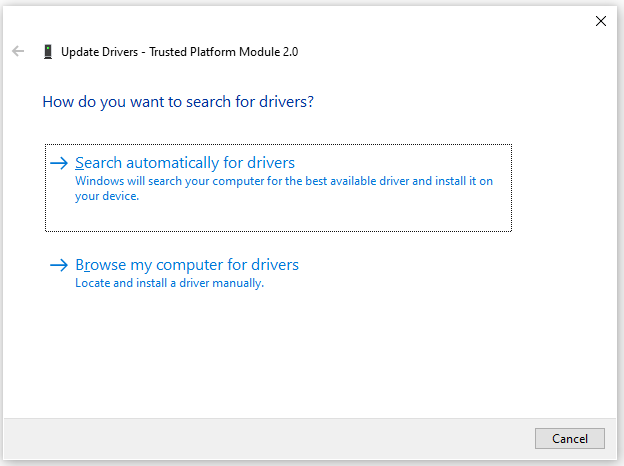The image size is (624, 466).
Task: Click the back arrow in the dialog header
Action: pos(18,51)
